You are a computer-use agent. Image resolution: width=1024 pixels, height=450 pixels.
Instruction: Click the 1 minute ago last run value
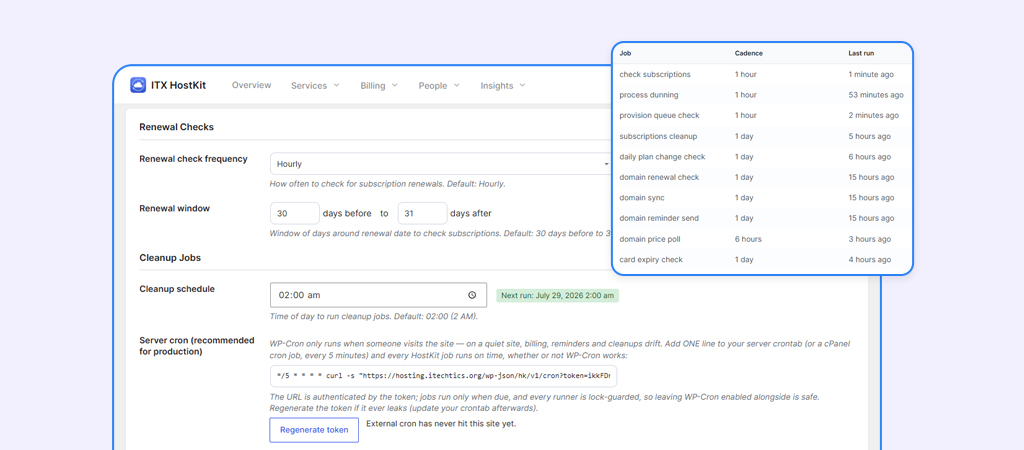[871, 74]
